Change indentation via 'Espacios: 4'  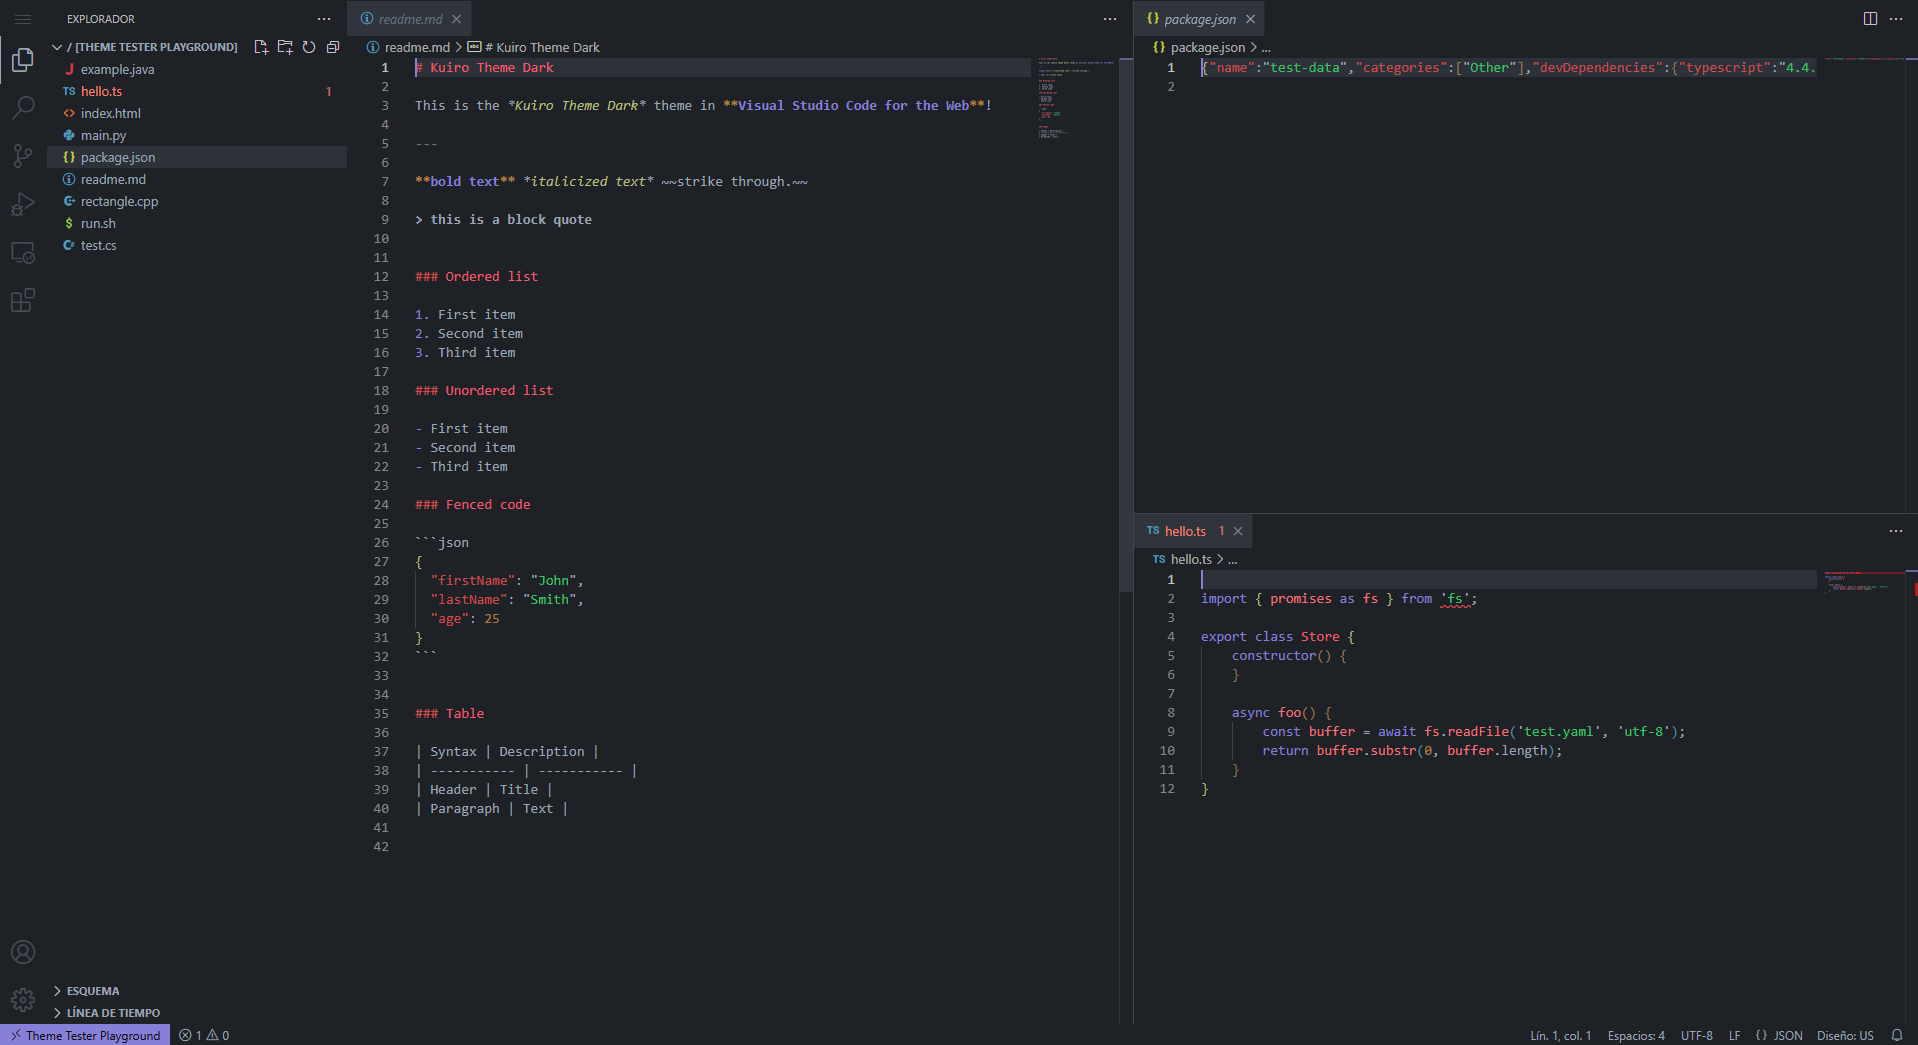[1636, 1036]
